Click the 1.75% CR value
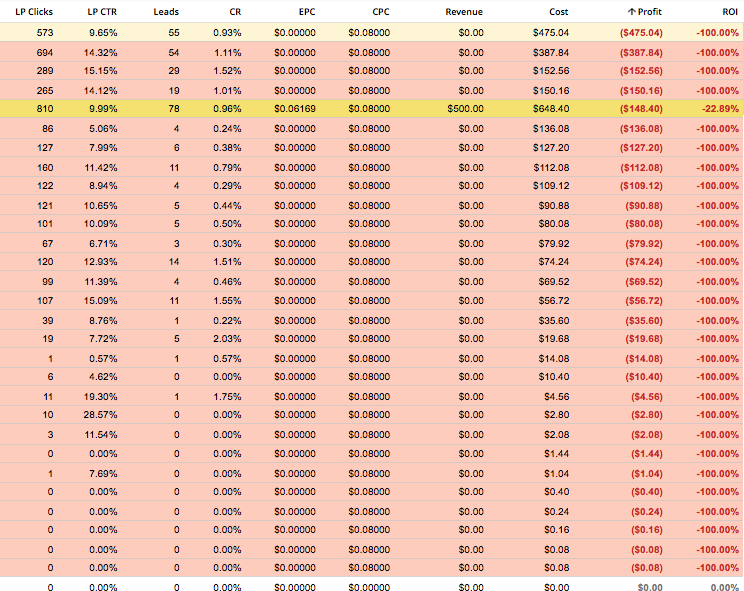The image size is (744, 591). [227, 397]
